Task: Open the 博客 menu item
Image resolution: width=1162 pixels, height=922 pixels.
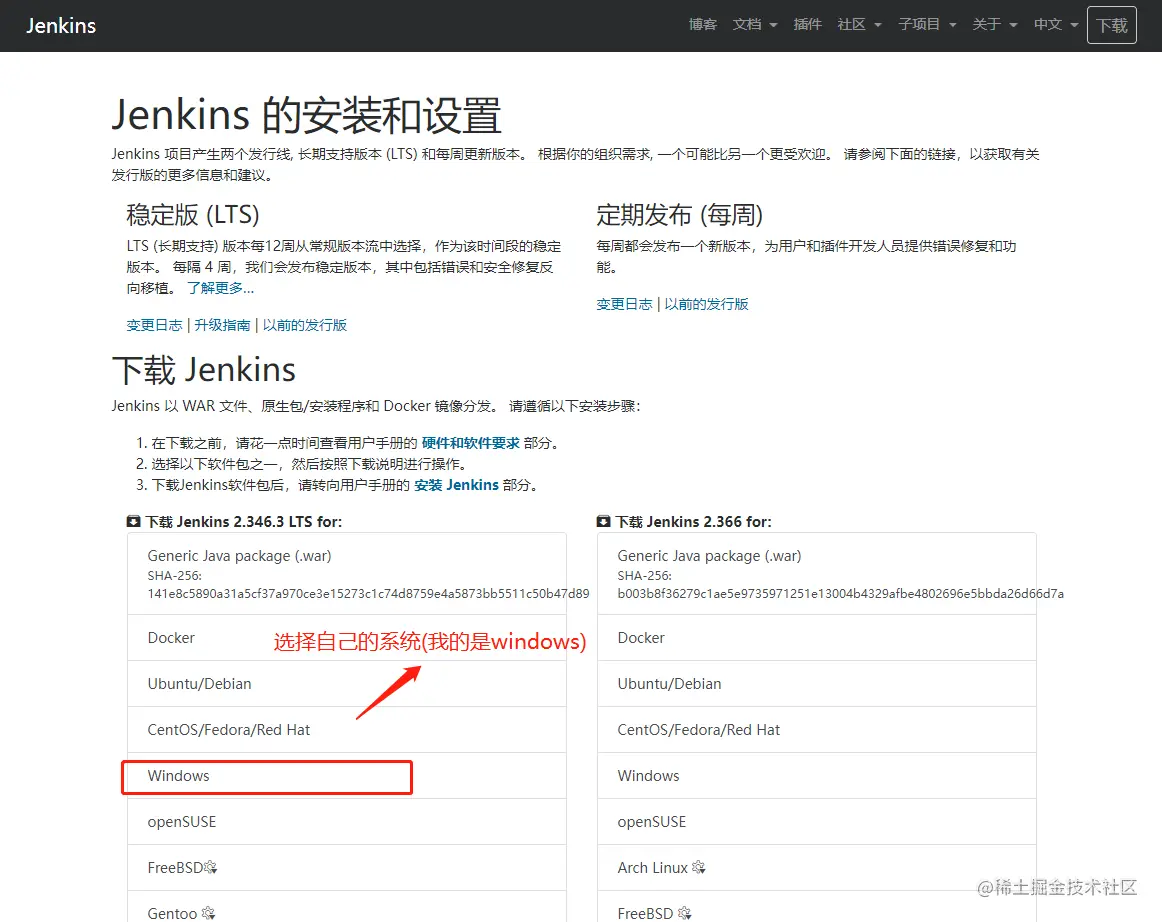Action: [x=703, y=24]
